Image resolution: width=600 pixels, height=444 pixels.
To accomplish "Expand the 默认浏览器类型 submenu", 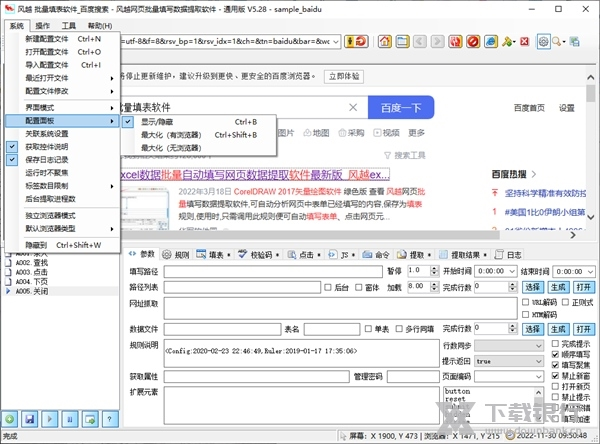I will 63,229.
